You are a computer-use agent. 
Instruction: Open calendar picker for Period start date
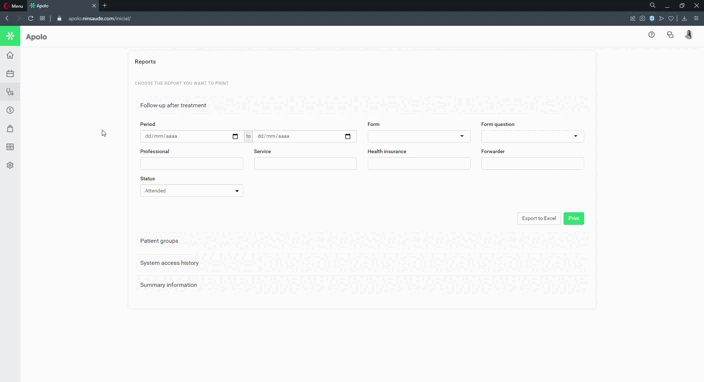pyautogui.click(x=235, y=136)
